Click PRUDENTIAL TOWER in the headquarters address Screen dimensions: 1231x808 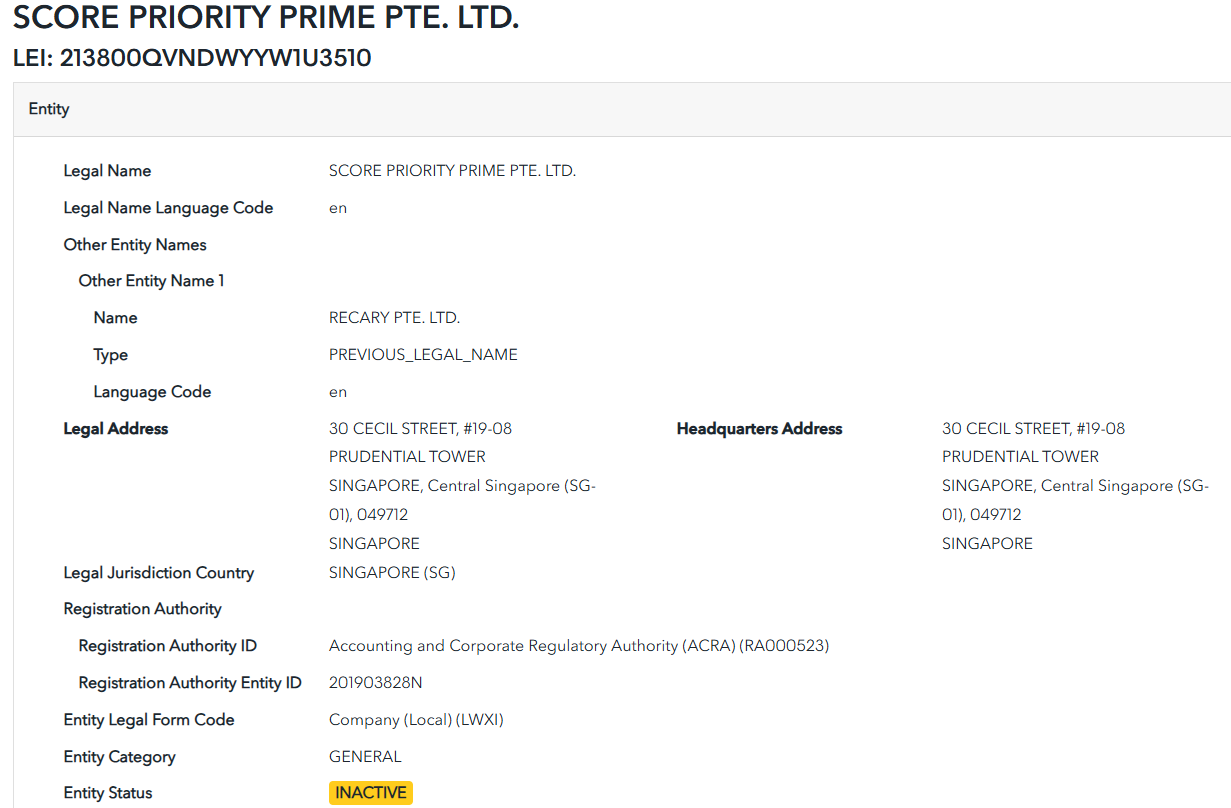pos(1020,457)
